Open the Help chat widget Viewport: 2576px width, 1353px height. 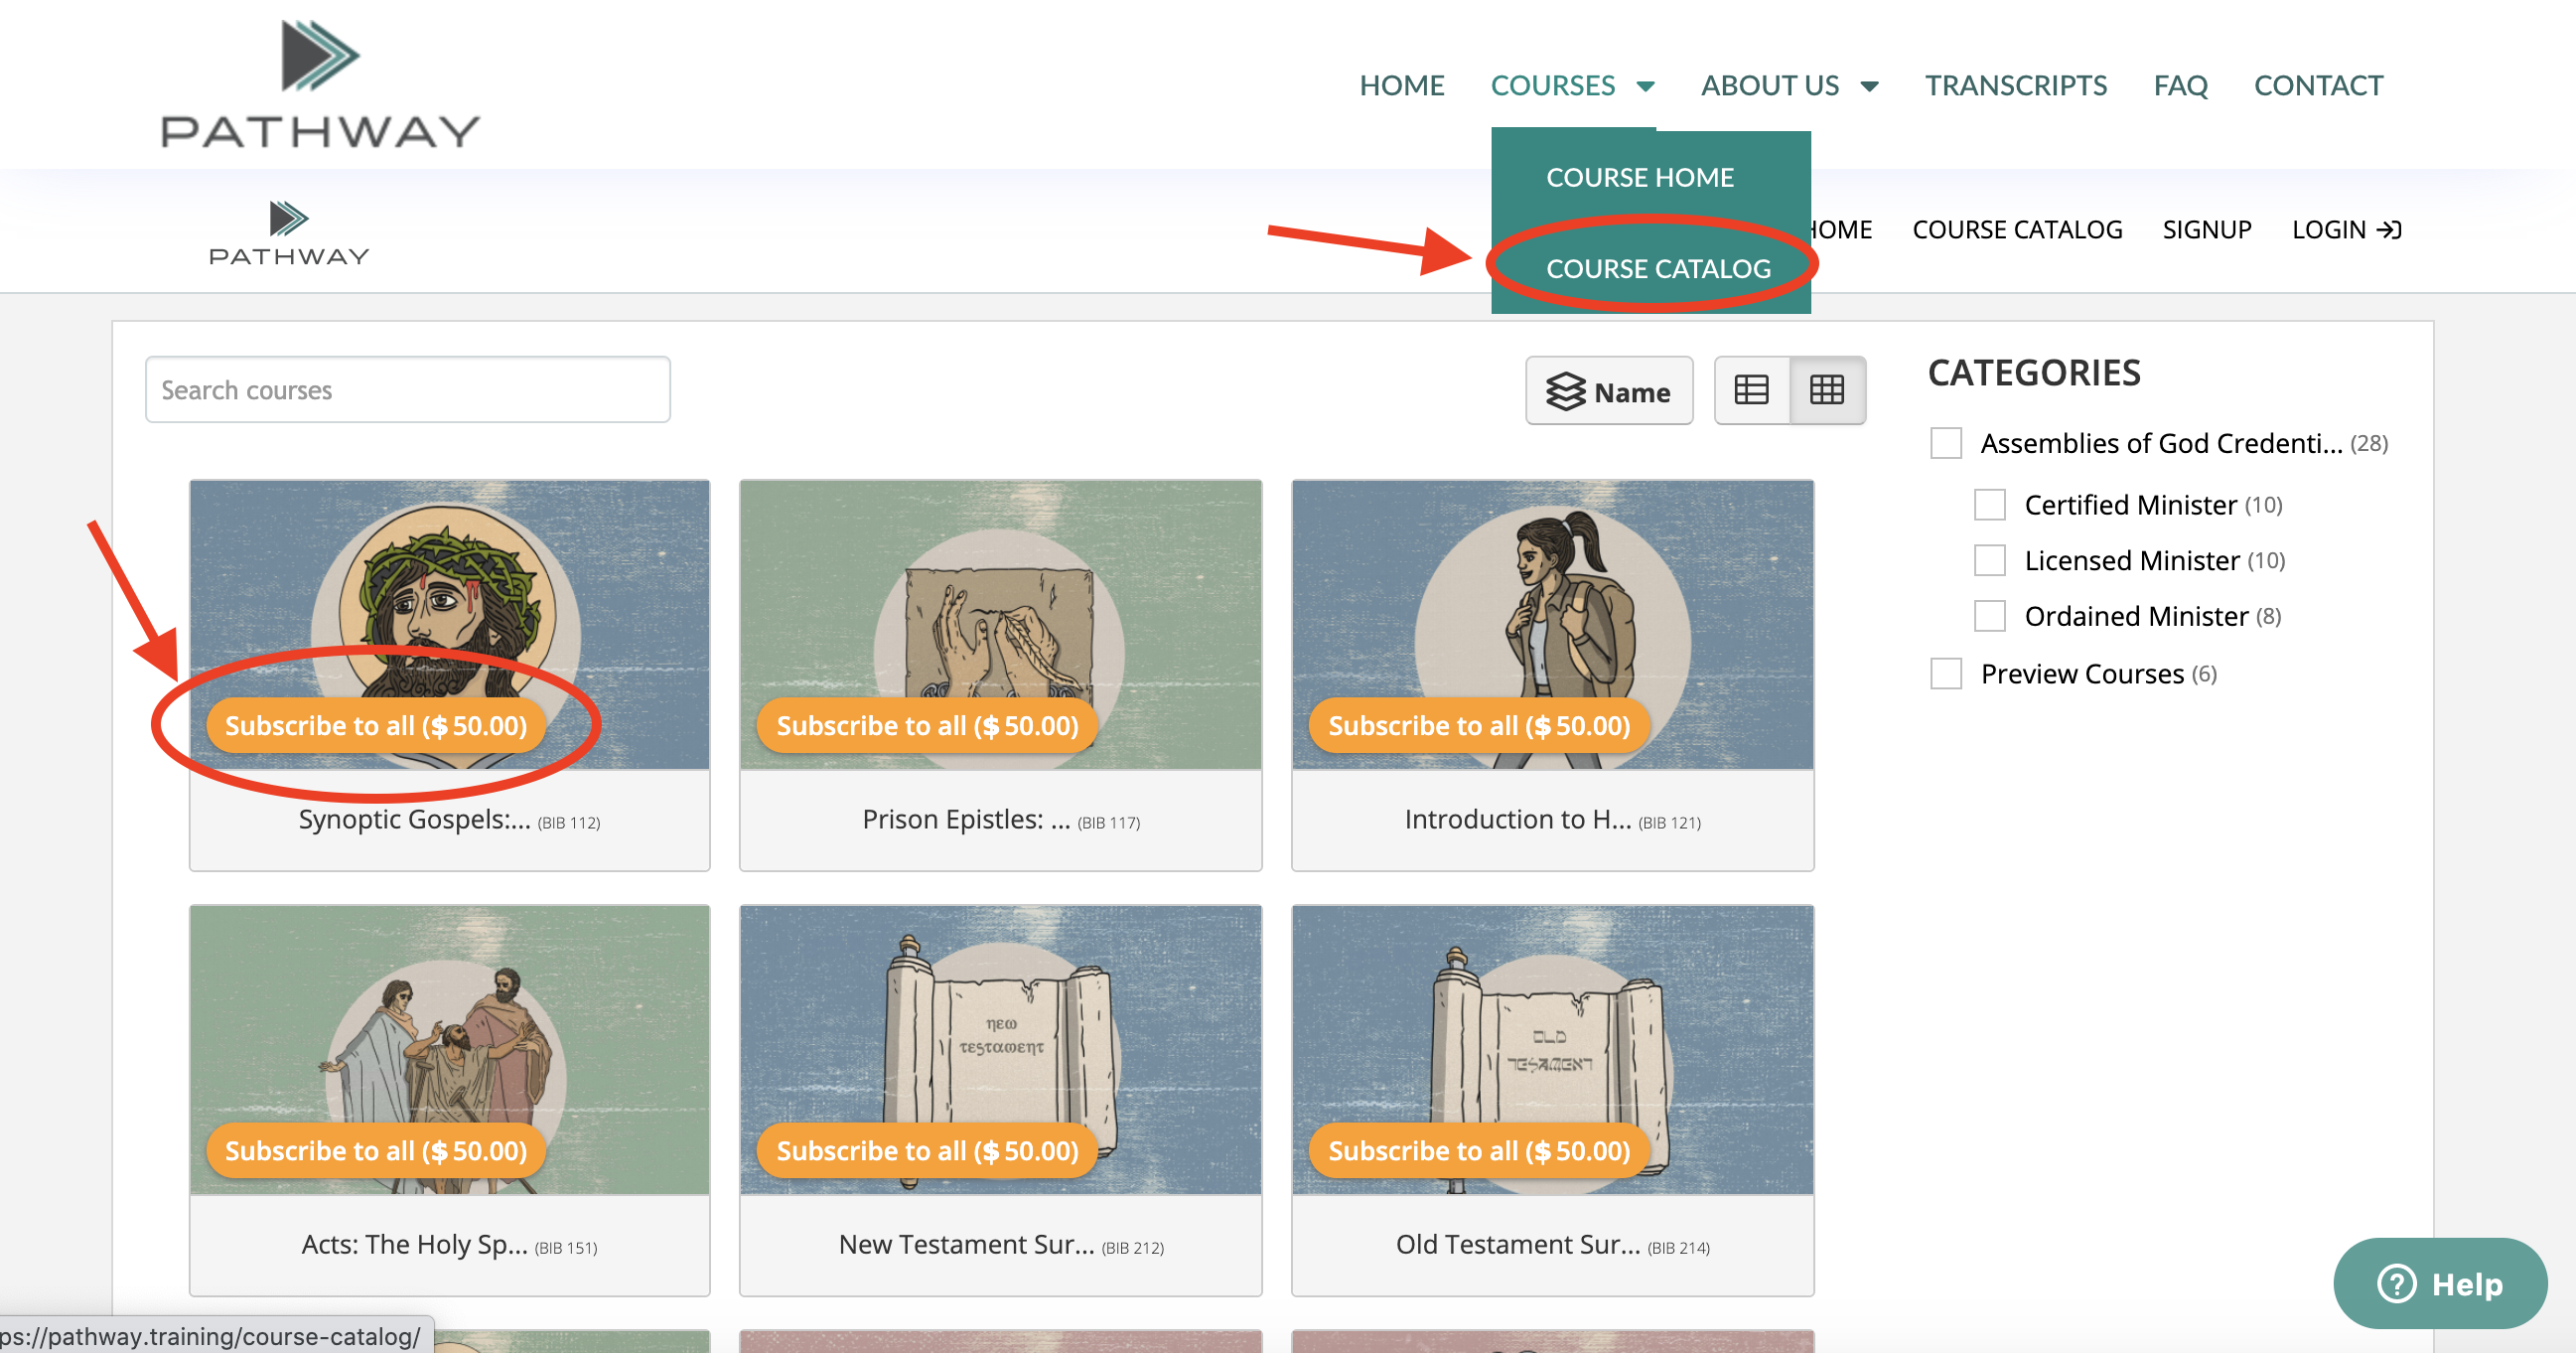click(2439, 1283)
